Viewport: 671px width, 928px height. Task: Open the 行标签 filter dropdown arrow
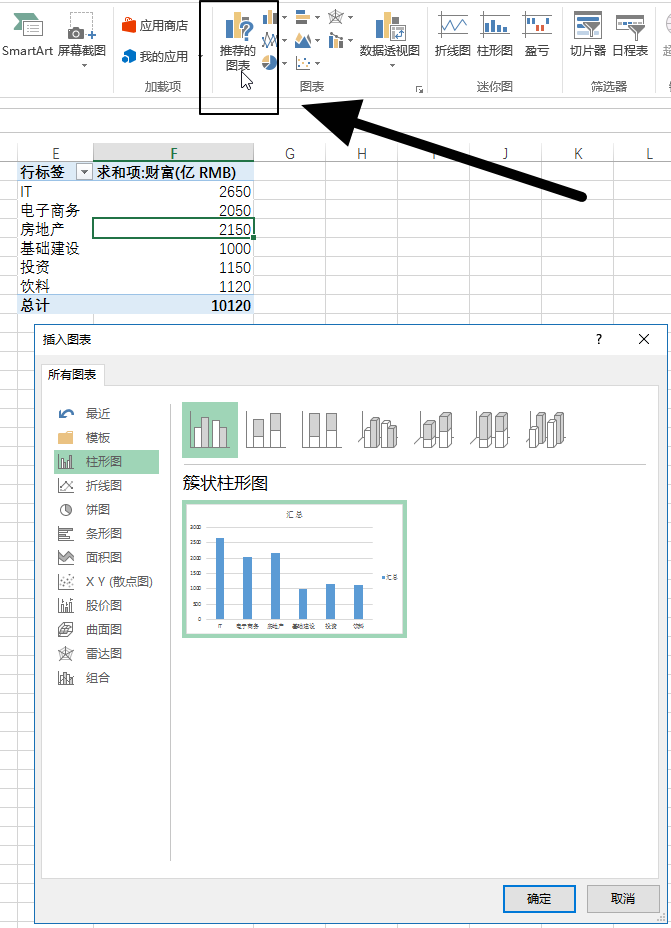(x=83, y=172)
